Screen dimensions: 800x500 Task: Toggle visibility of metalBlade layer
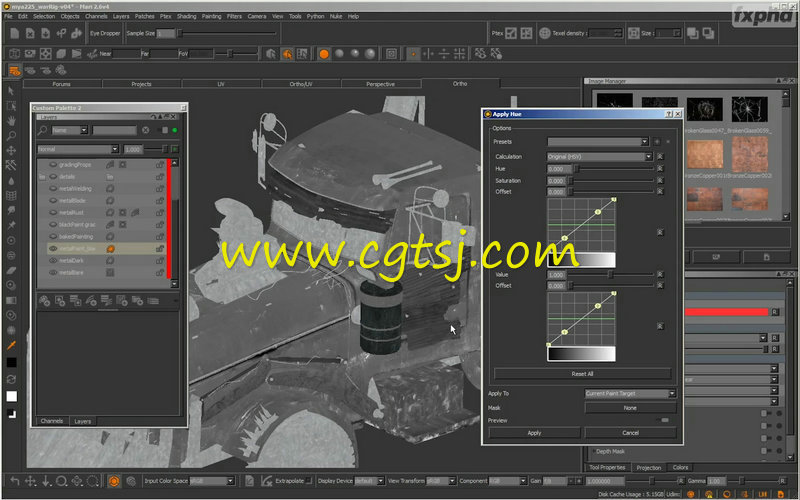click(x=53, y=201)
